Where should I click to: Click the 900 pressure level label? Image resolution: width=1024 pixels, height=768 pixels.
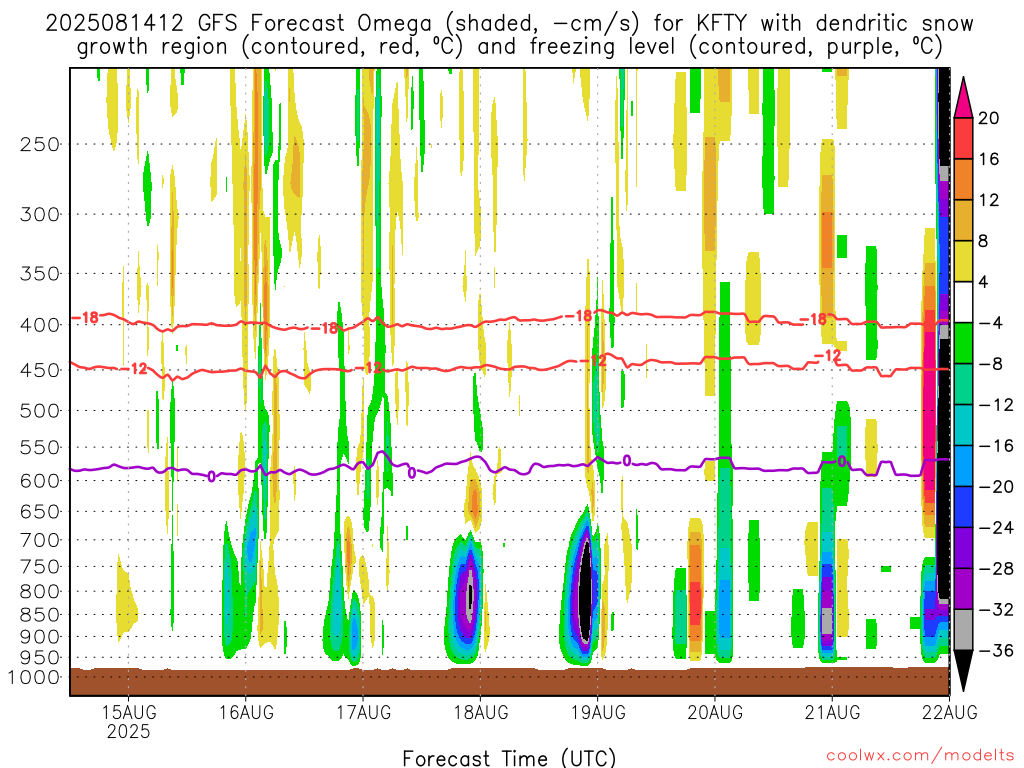40,637
